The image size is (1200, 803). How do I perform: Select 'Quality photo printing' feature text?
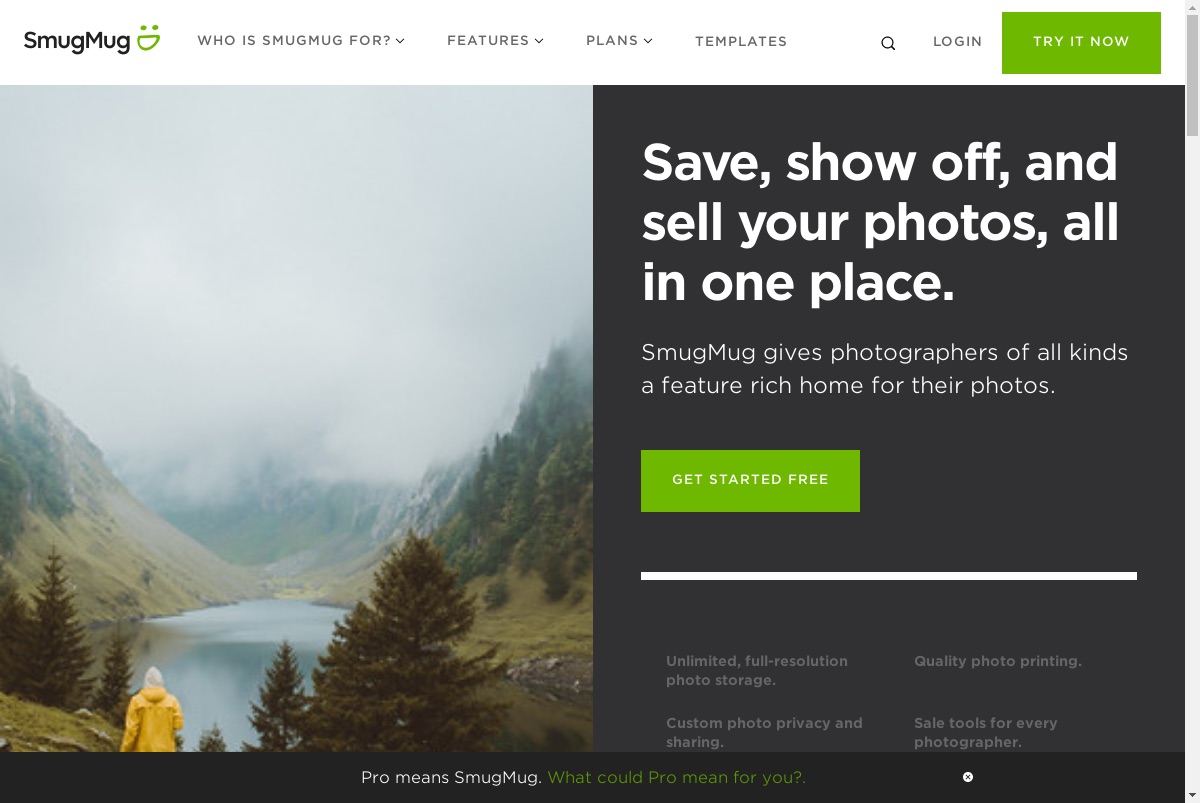click(x=998, y=661)
